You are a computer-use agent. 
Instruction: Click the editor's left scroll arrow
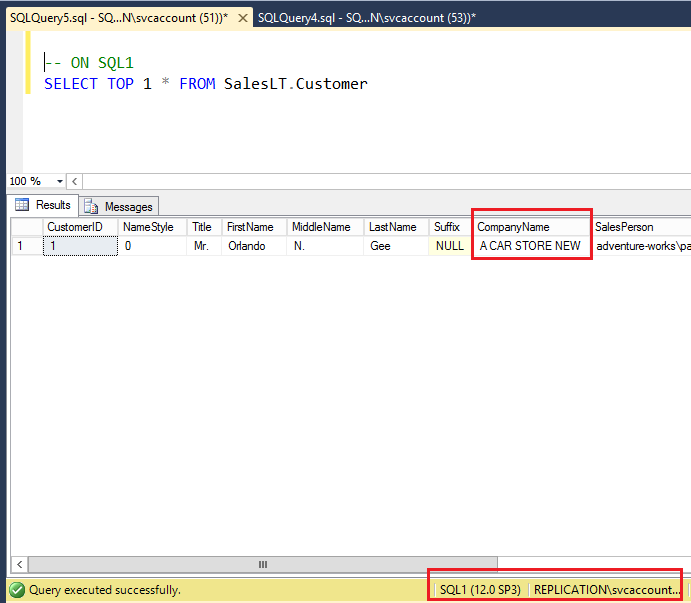coord(76,181)
